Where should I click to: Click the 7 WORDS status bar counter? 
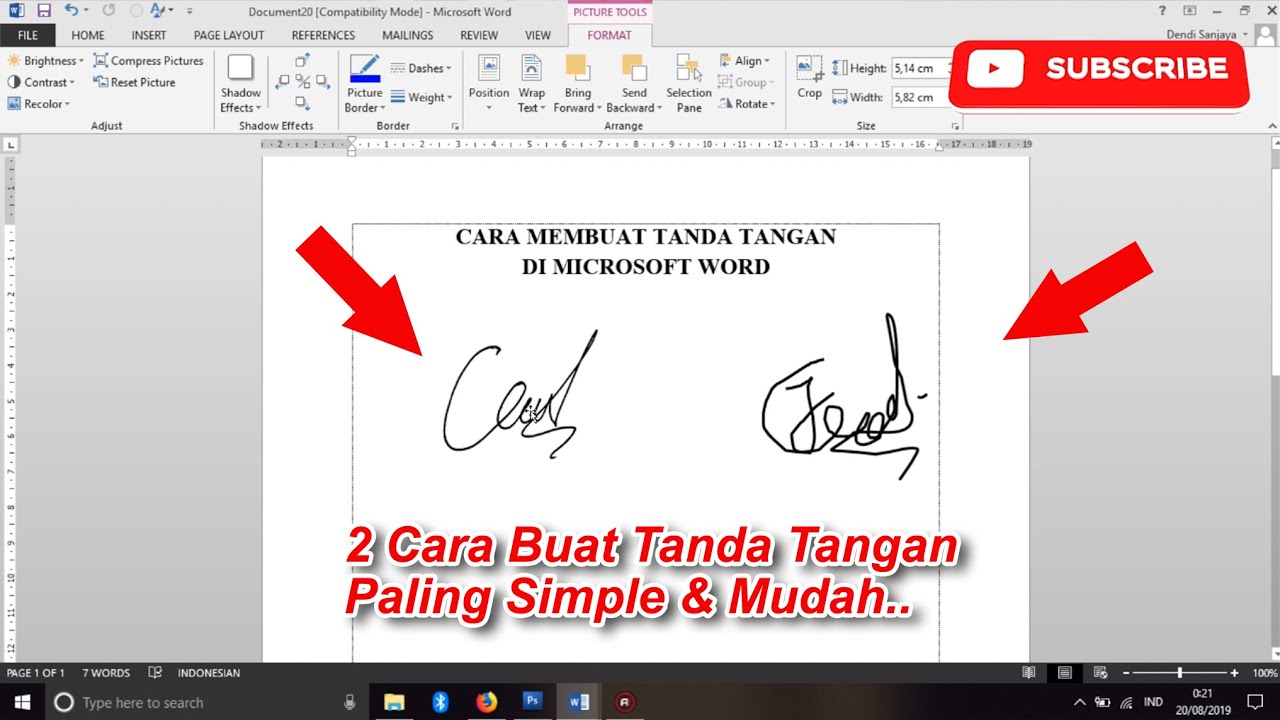click(x=106, y=673)
